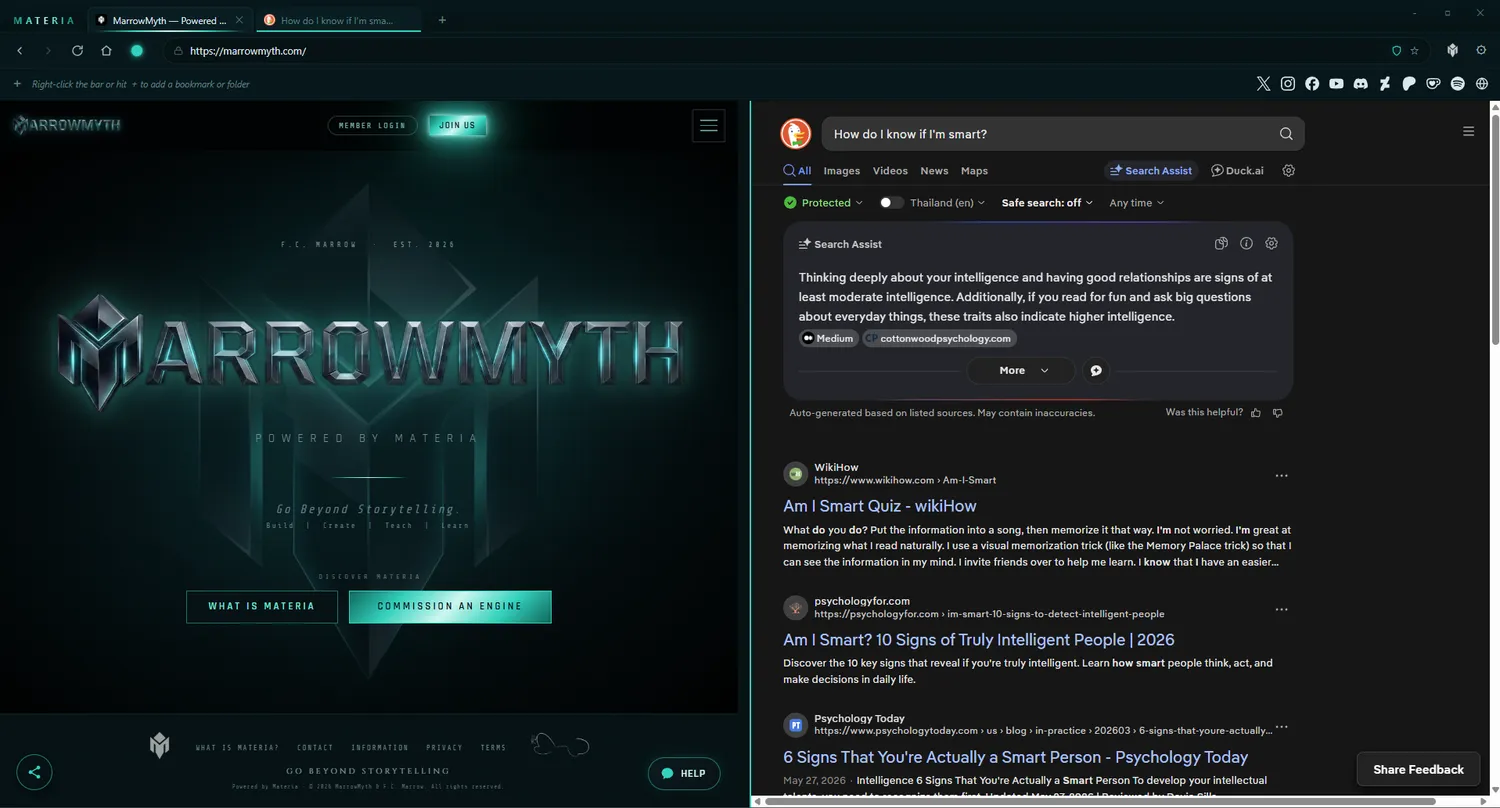Open options menu for WikiHow result
The width and height of the screenshot is (1500, 808).
pyautogui.click(x=1282, y=475)
